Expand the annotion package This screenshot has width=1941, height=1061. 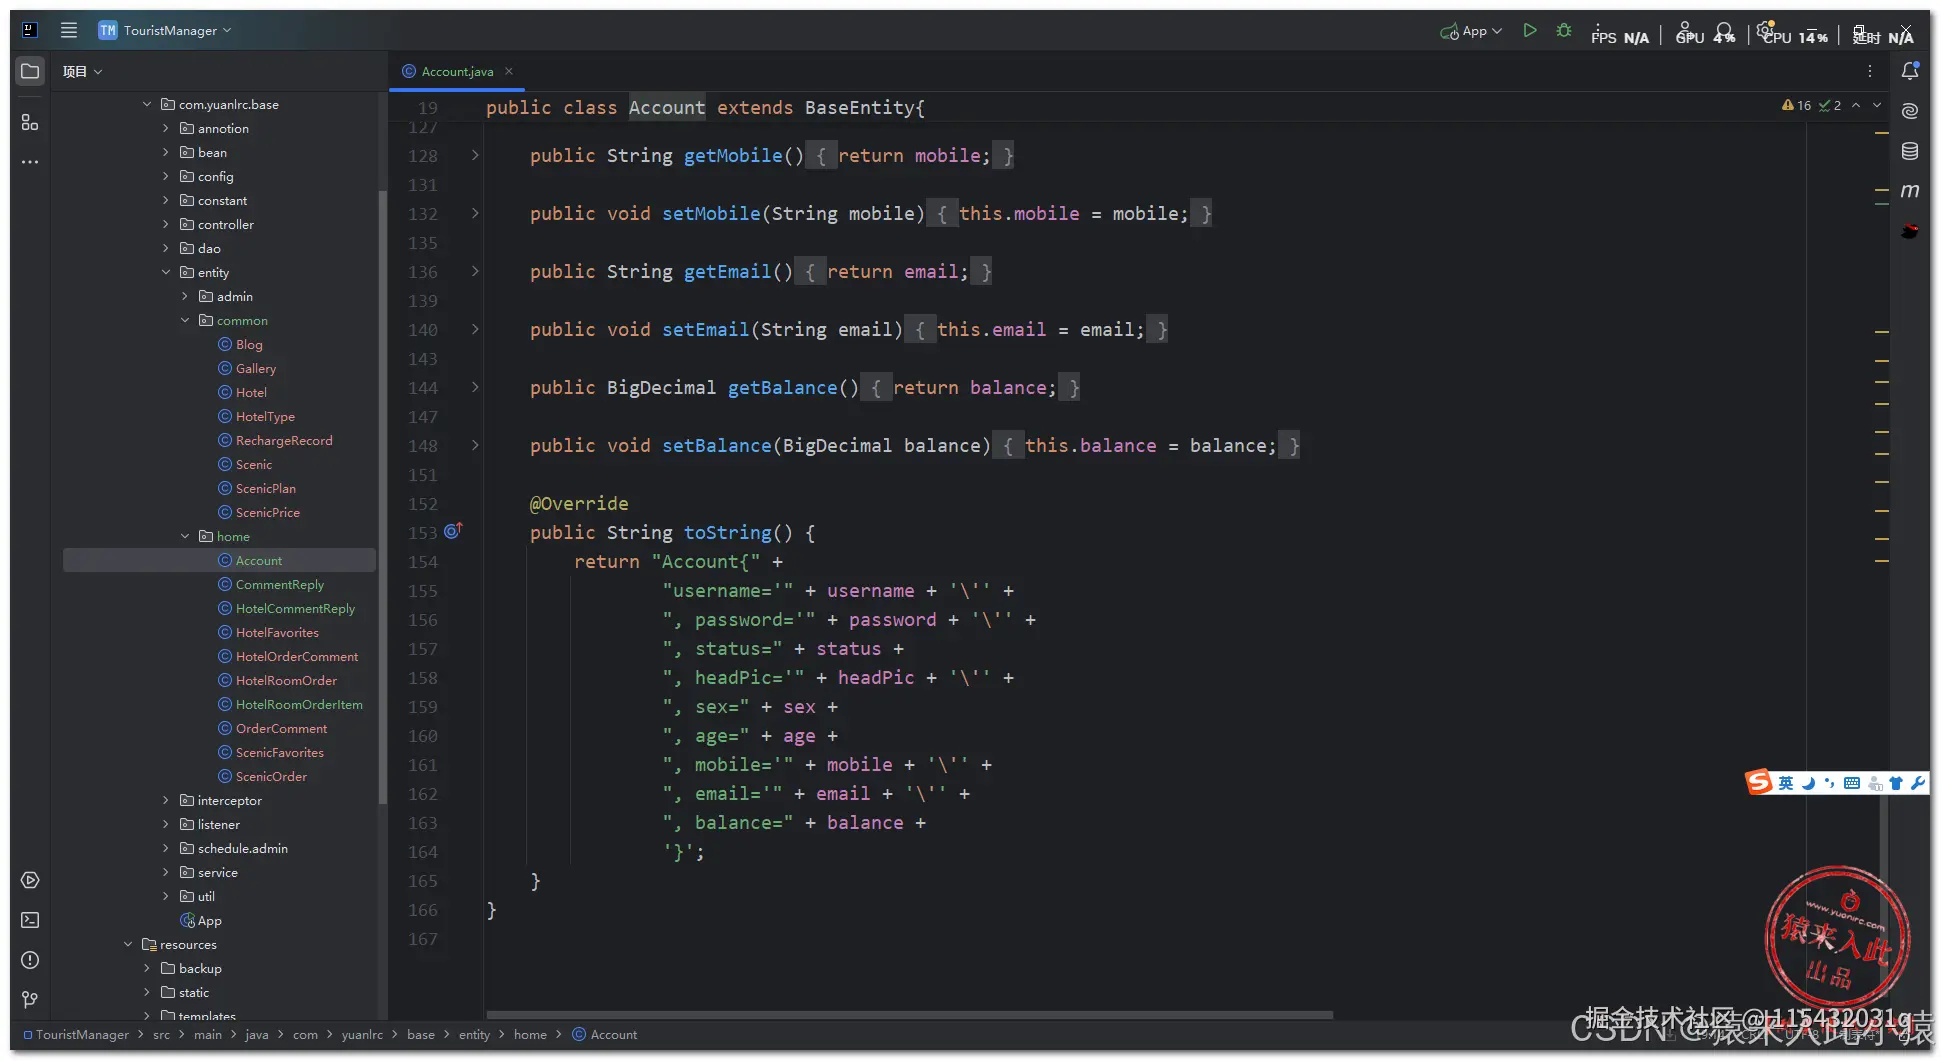[166, 128]
